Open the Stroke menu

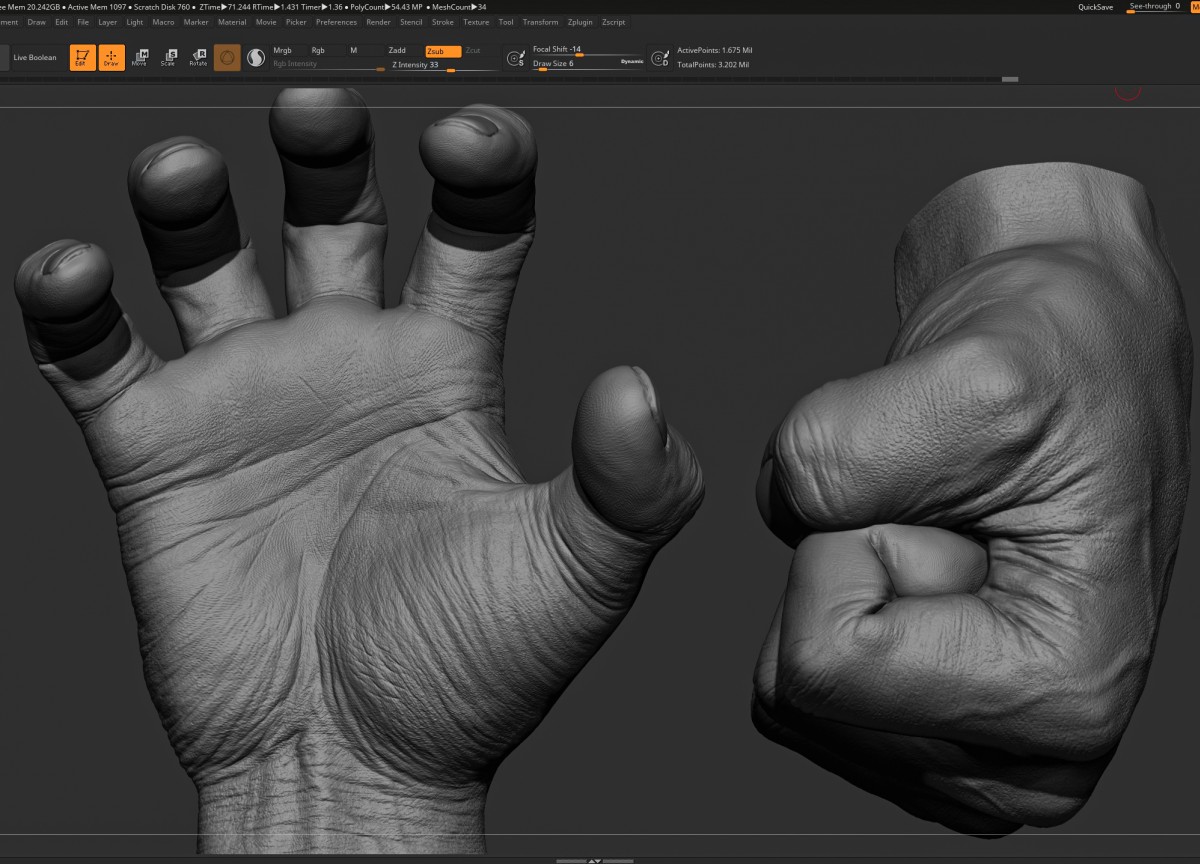coord(442,22)
